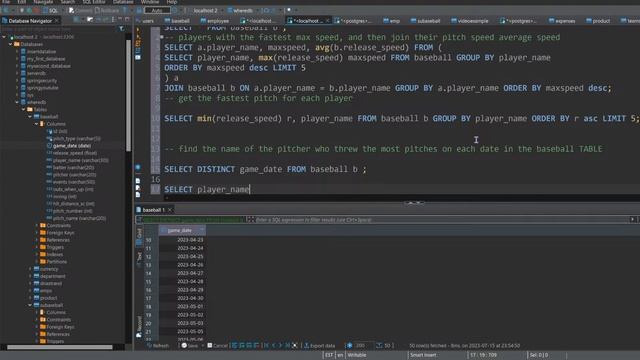Collapse the localhost 2 connection node
This screenshot has width=640, height=360.
[x=4, y=37]
